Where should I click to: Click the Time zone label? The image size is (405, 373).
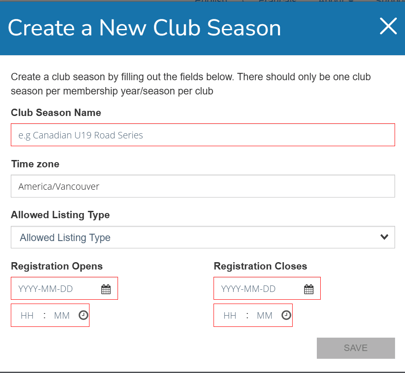[x=35, y=164]
